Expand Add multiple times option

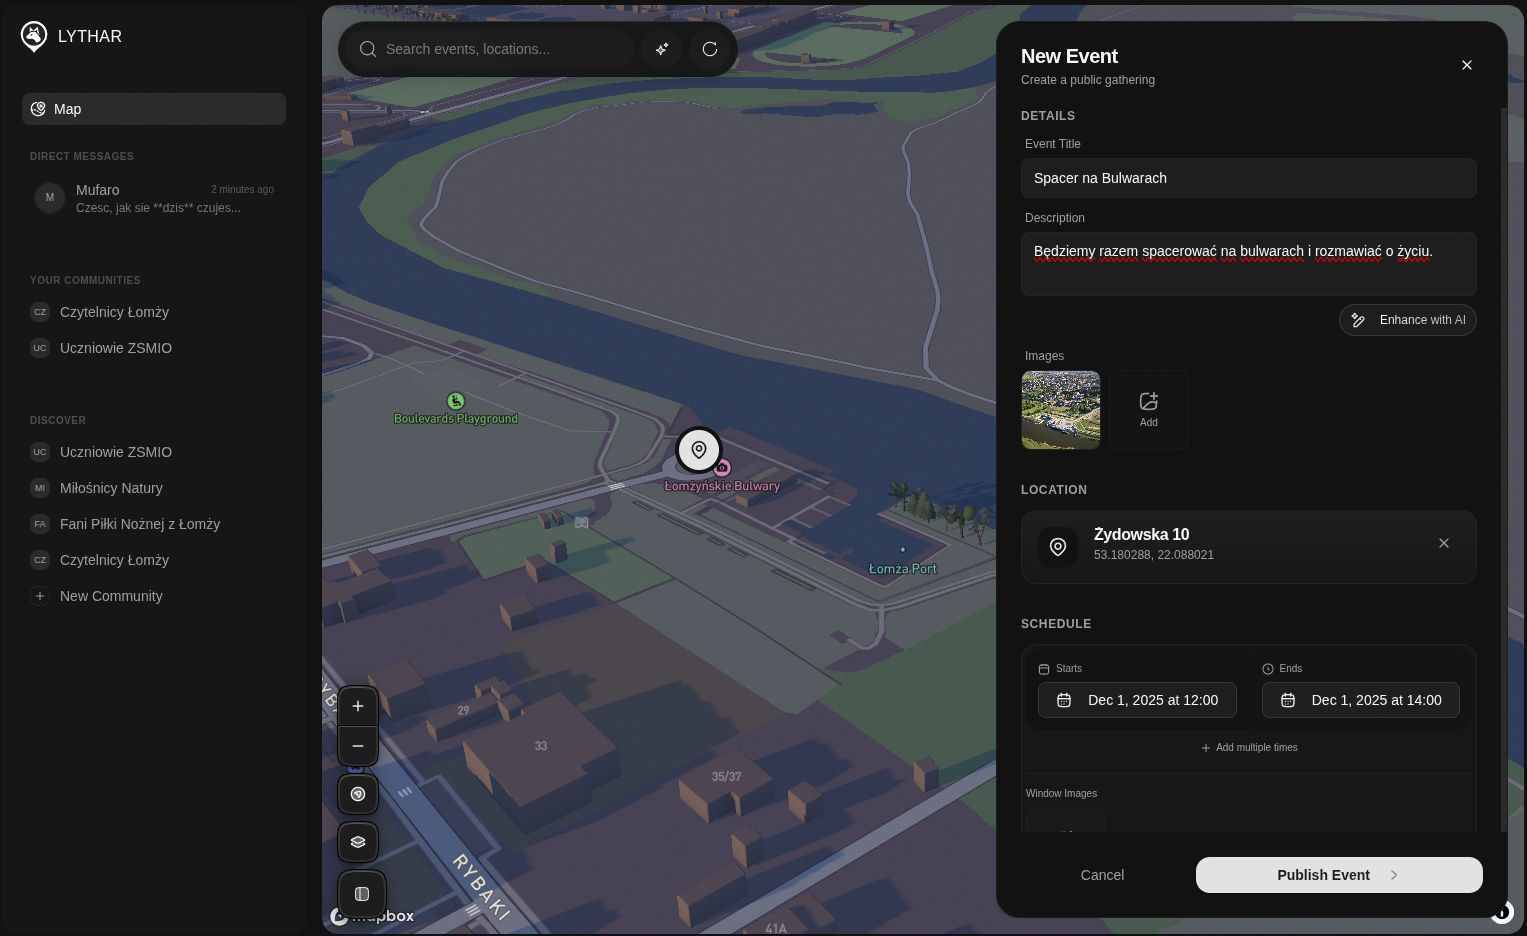[1249, 747]
